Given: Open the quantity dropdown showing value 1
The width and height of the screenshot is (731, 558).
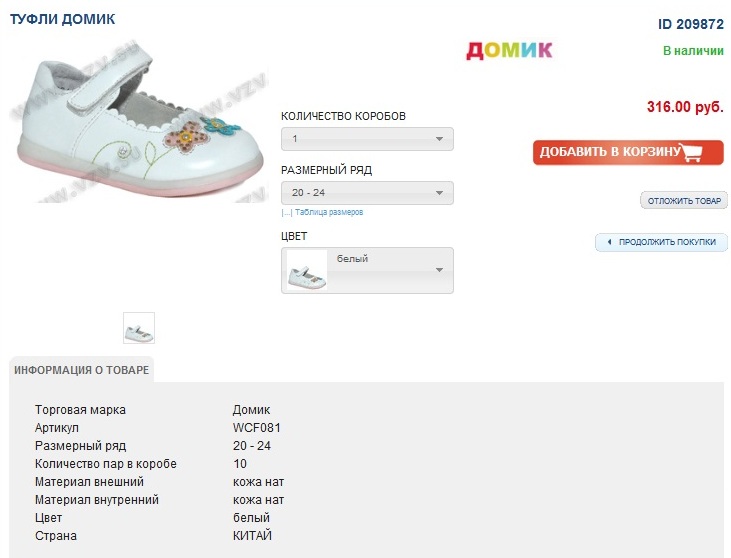Looking at the screenshot, I should (367, 139).
